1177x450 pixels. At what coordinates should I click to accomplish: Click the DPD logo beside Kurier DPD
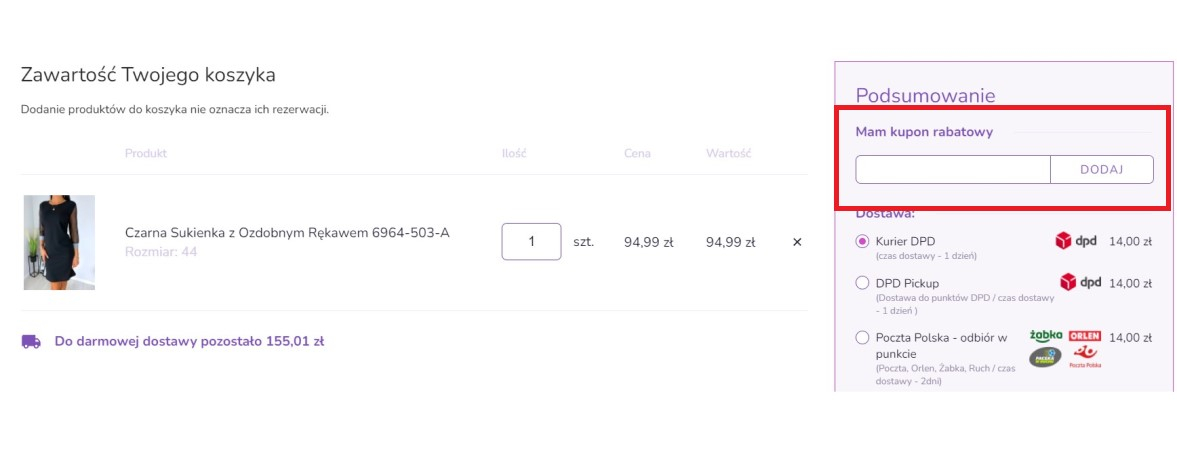[1076, 240]
